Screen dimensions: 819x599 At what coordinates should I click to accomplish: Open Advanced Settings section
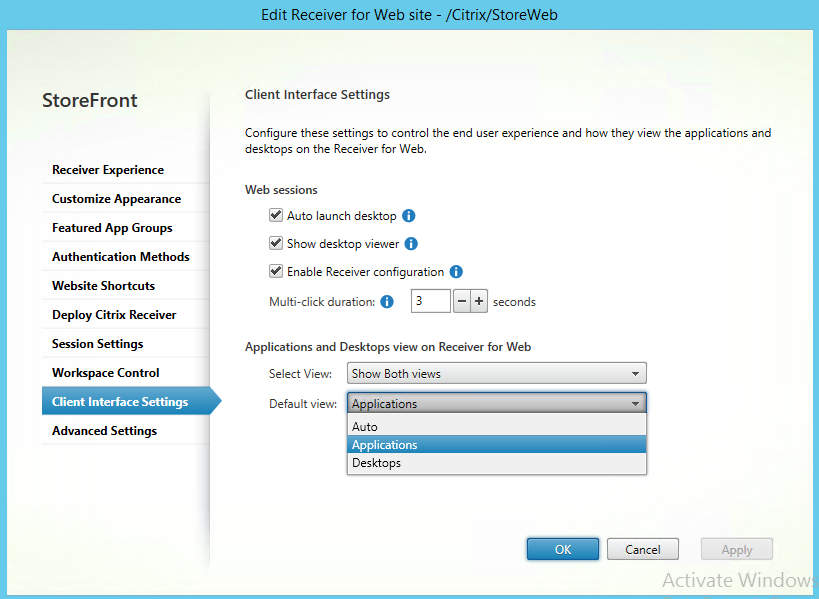pos(125,431)
